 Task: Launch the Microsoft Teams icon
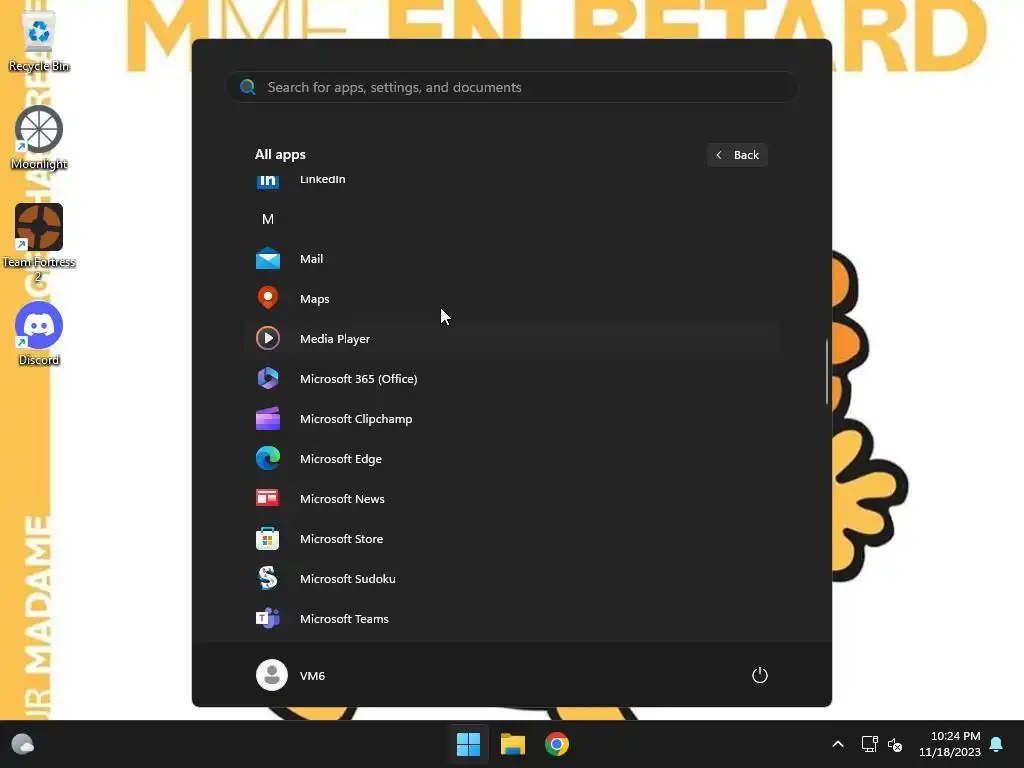[268, 618]
